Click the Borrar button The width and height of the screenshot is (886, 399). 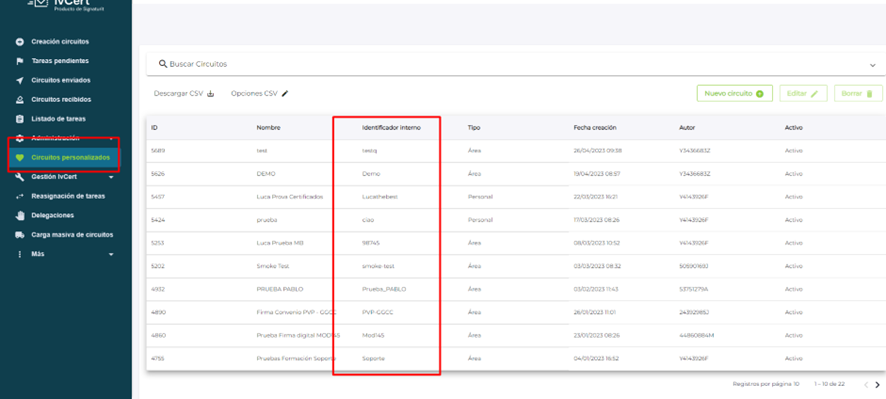tap(858, 94)
